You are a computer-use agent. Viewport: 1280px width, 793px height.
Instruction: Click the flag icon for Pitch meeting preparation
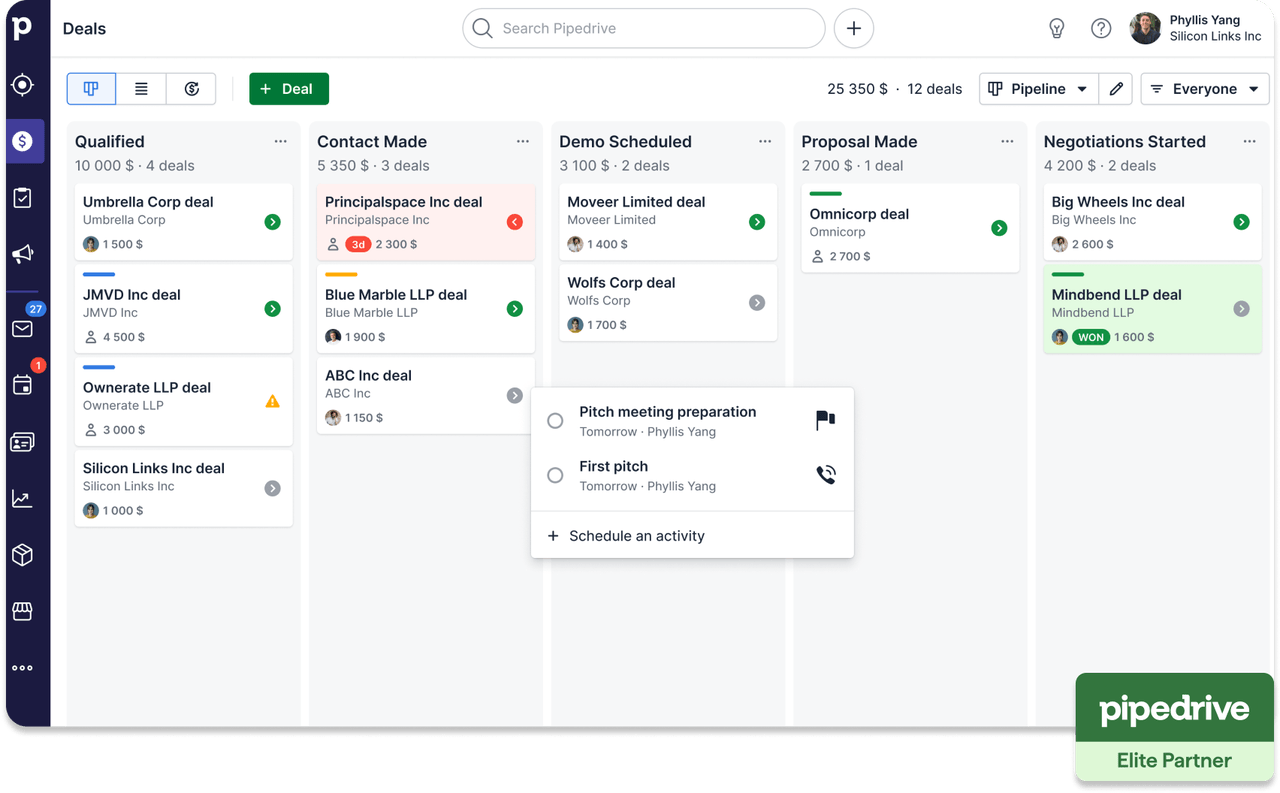click(x=825, y=421)
